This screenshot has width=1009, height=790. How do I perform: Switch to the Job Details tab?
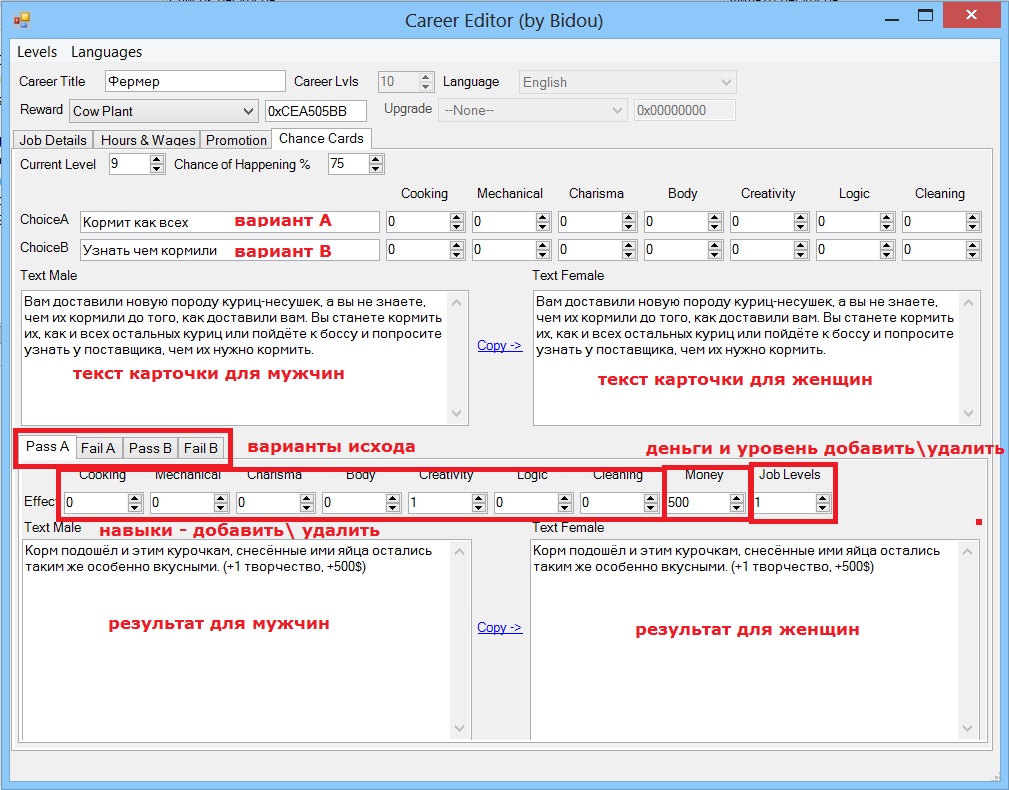point(53,140)
